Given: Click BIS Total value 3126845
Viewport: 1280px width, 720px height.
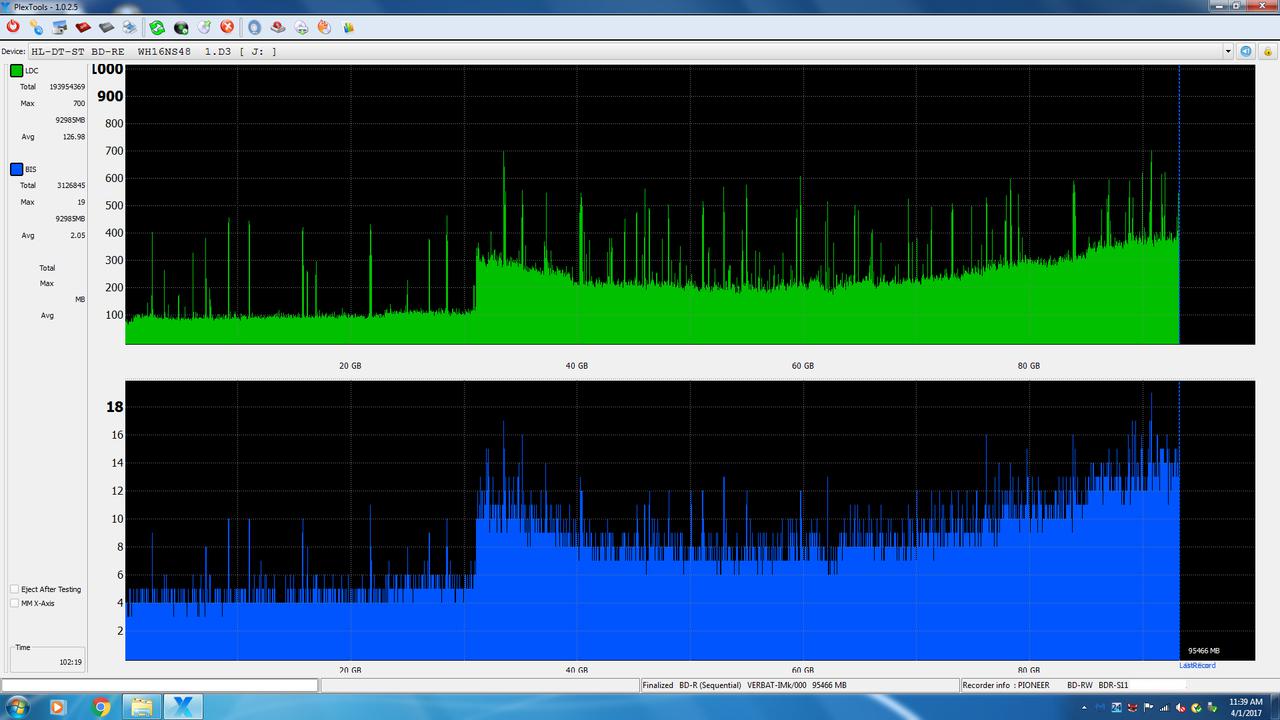Looking at the screenshot, I should (70, 185).
